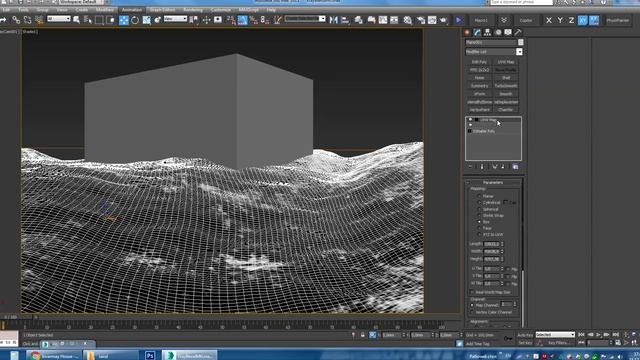
Task: Select Cylindrical mapping type
Action: [479, 203]
